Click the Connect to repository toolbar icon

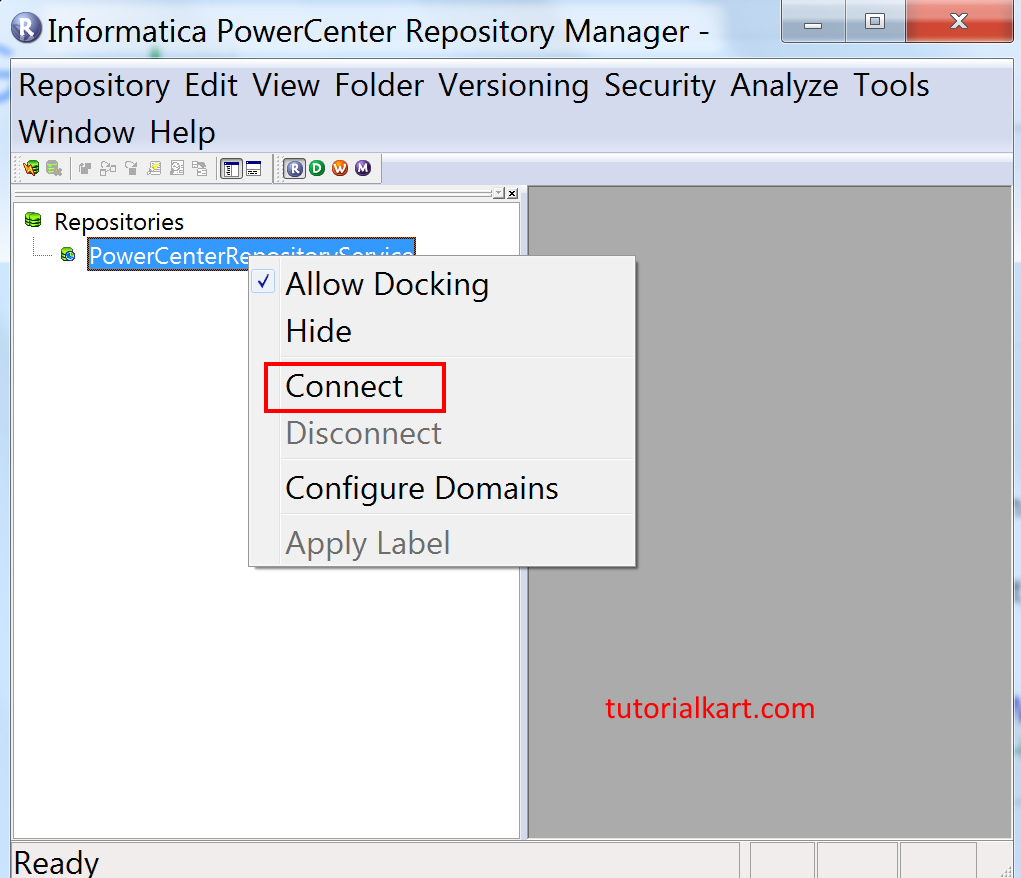(x=31, y=169)
